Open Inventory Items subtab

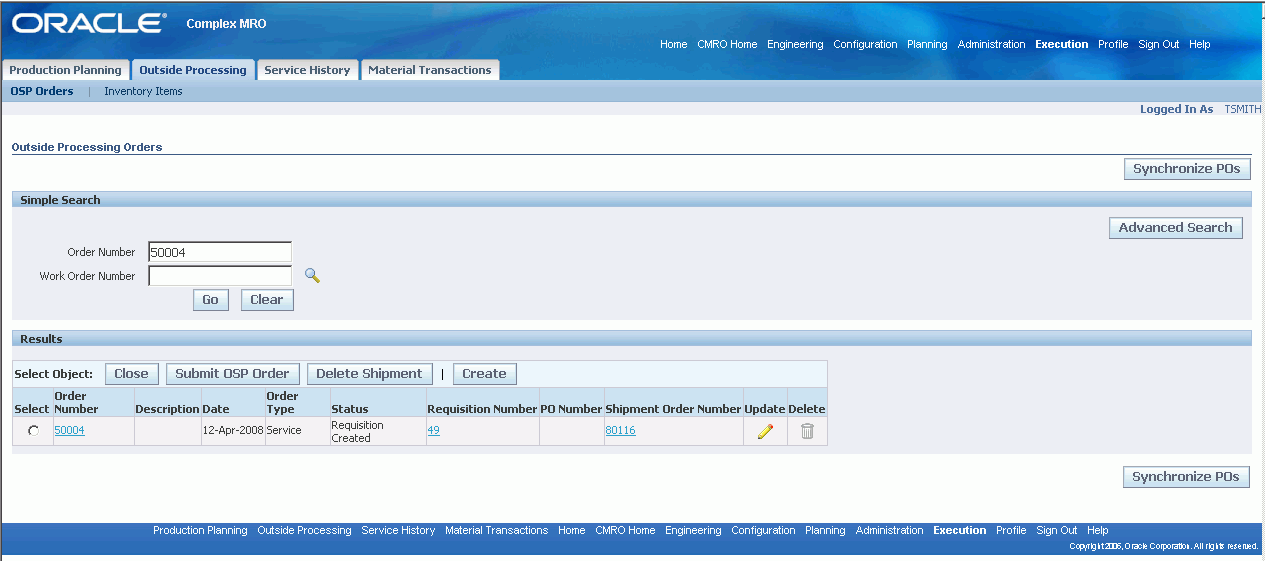(143, 91)
